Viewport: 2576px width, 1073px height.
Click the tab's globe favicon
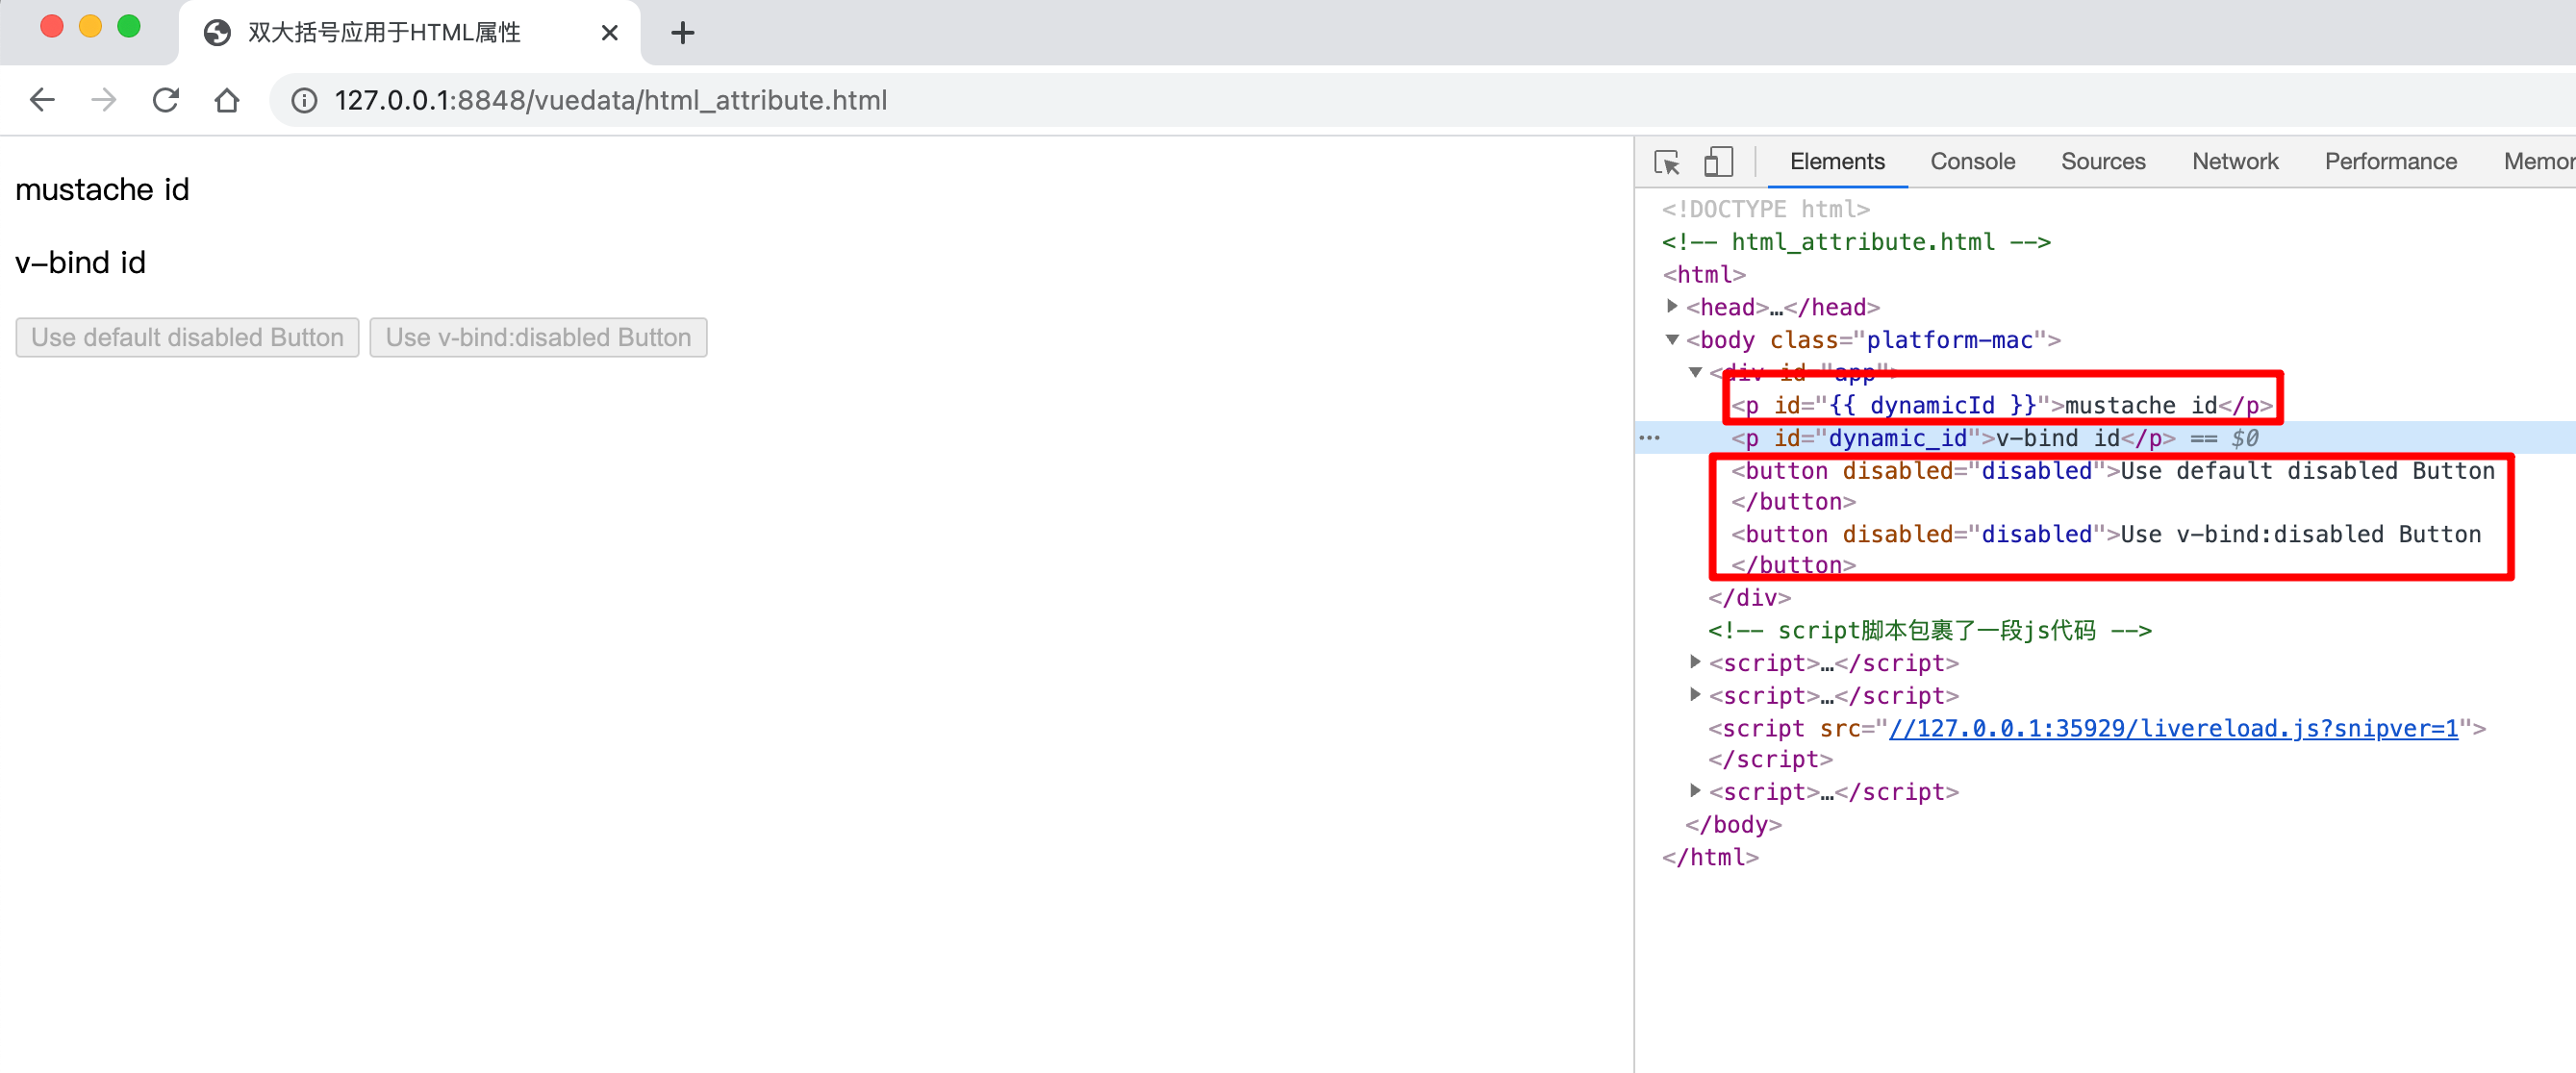217,33
